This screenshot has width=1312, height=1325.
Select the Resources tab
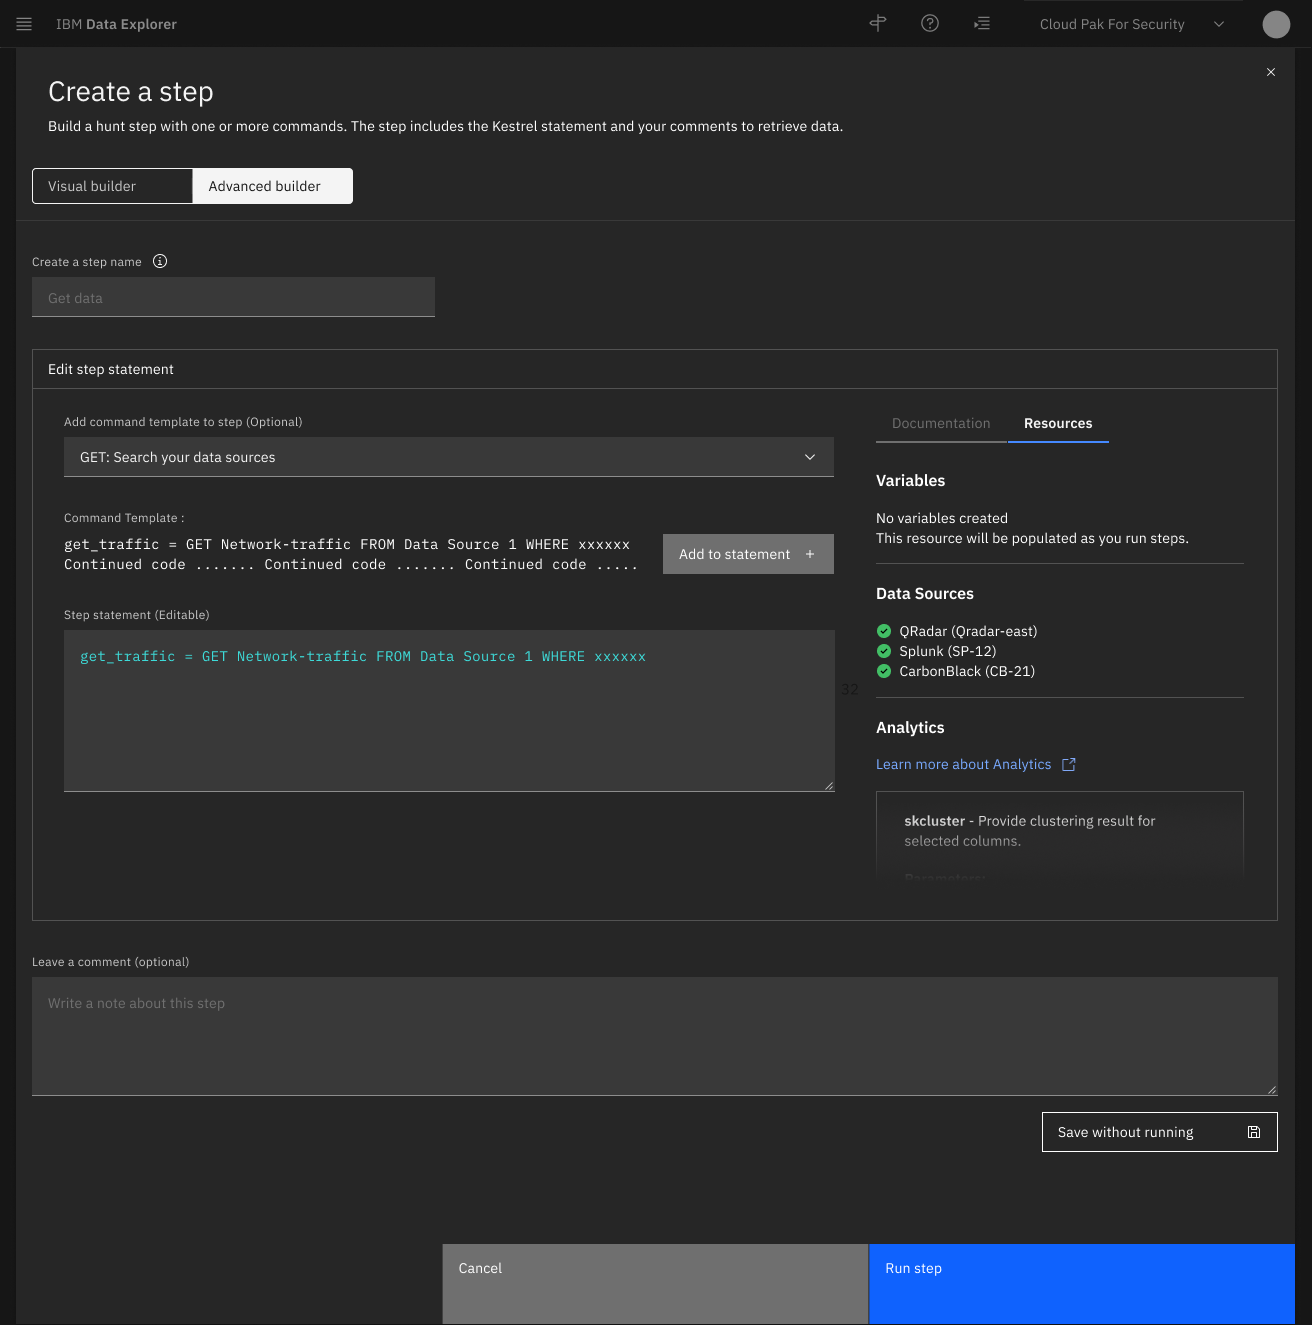pyautogui.click(x=1058, y=423)
